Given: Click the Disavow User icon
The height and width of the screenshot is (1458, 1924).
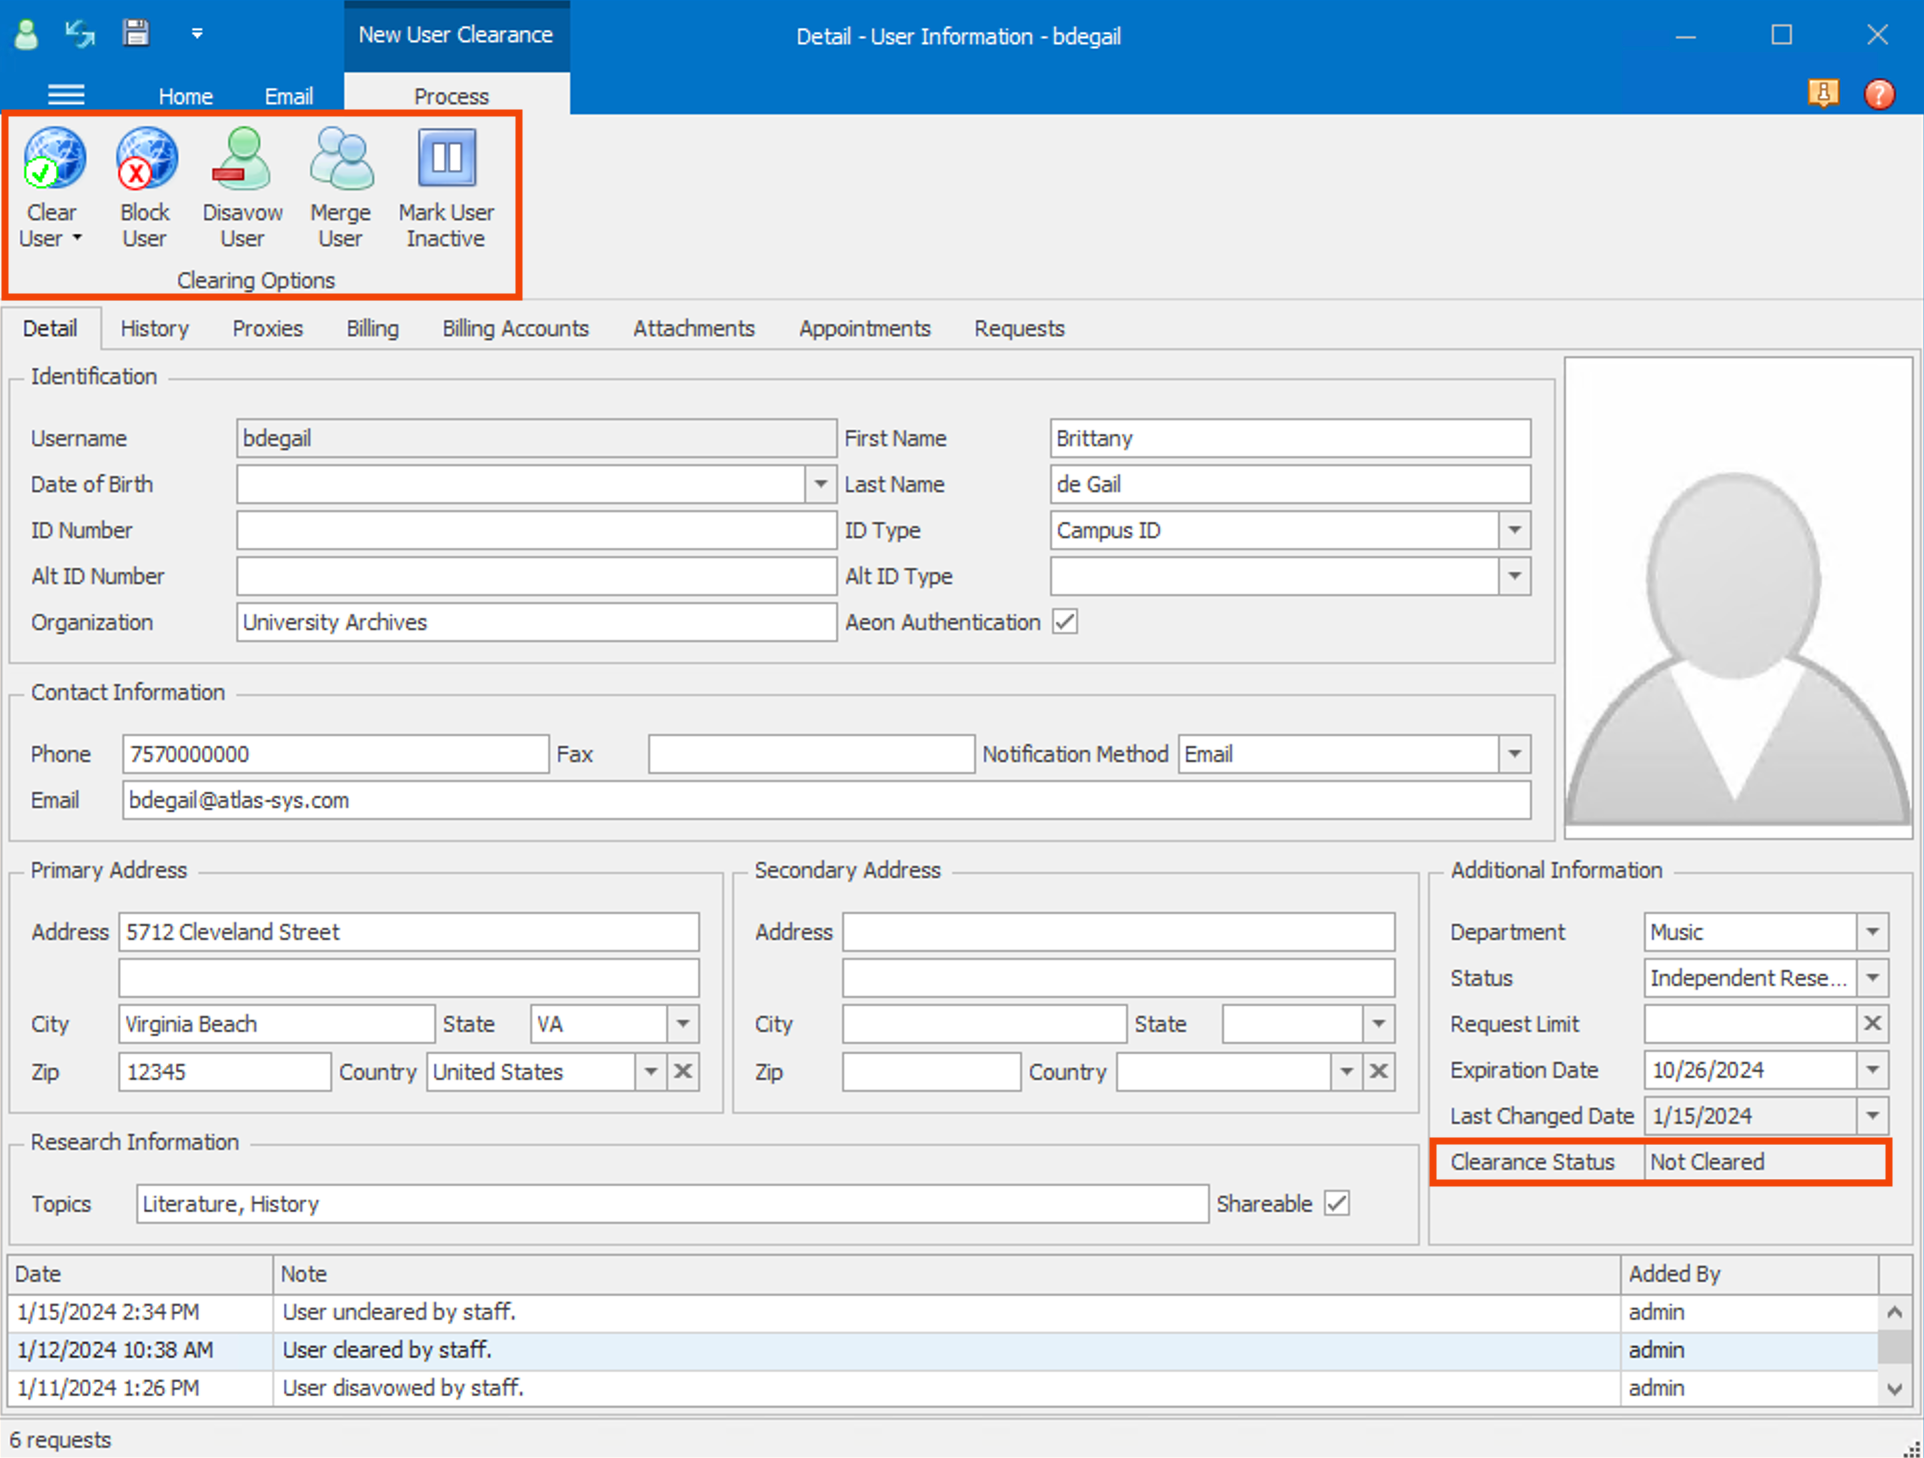Looking at the screenshot, I should tap(242, 160).
